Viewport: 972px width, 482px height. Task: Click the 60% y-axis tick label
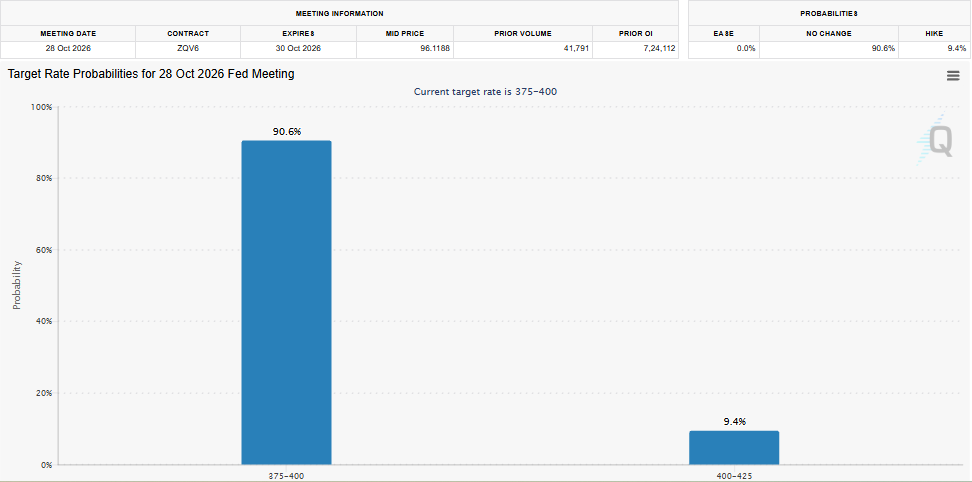click(44, 250)
